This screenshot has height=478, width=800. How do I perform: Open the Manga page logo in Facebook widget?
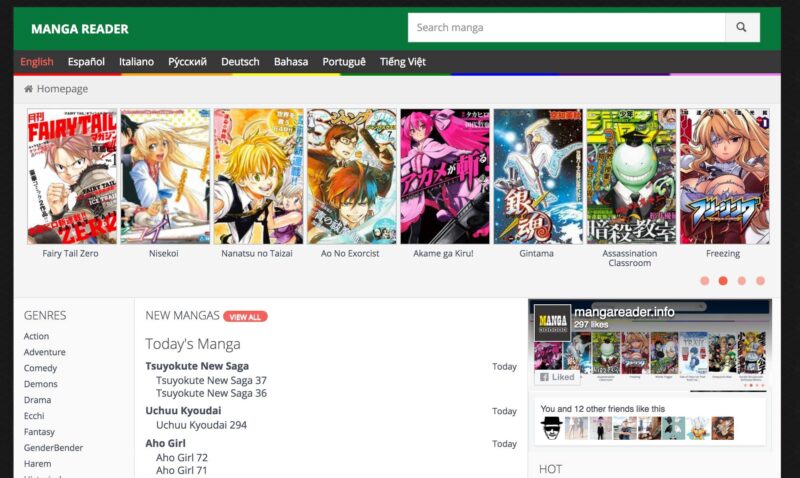click(x=553, y=323)
